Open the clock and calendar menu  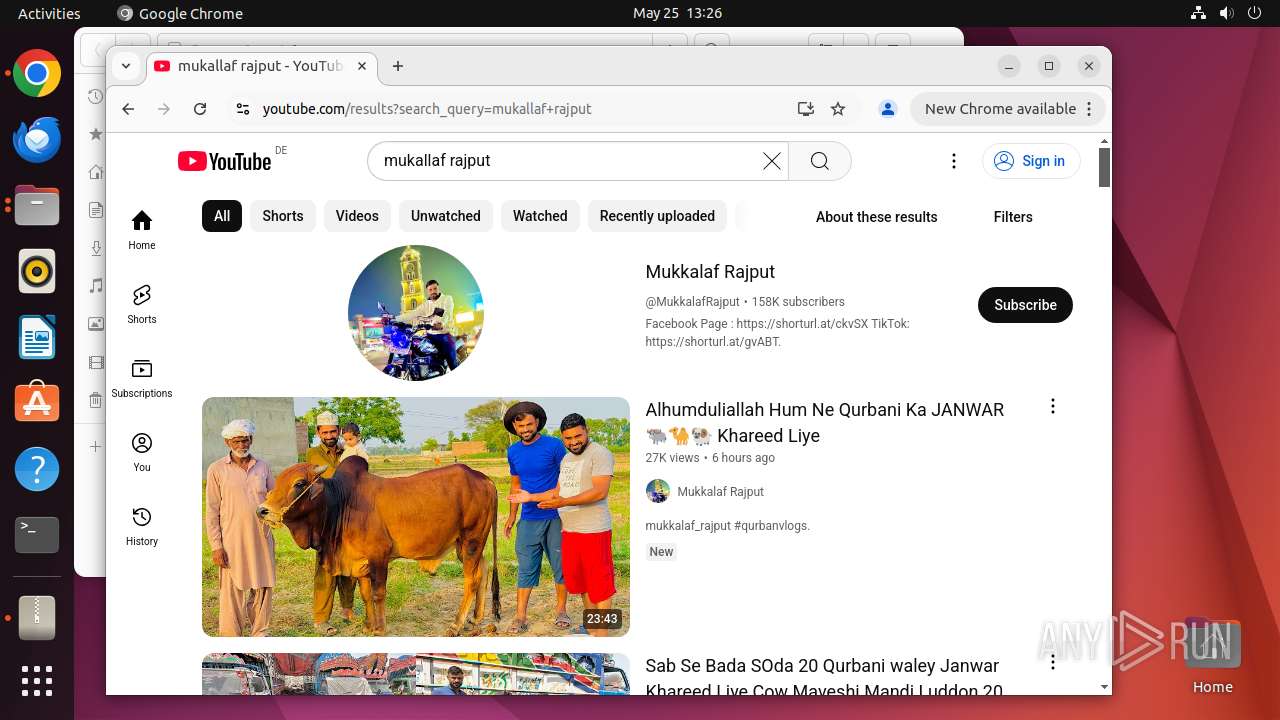[677, 13]
